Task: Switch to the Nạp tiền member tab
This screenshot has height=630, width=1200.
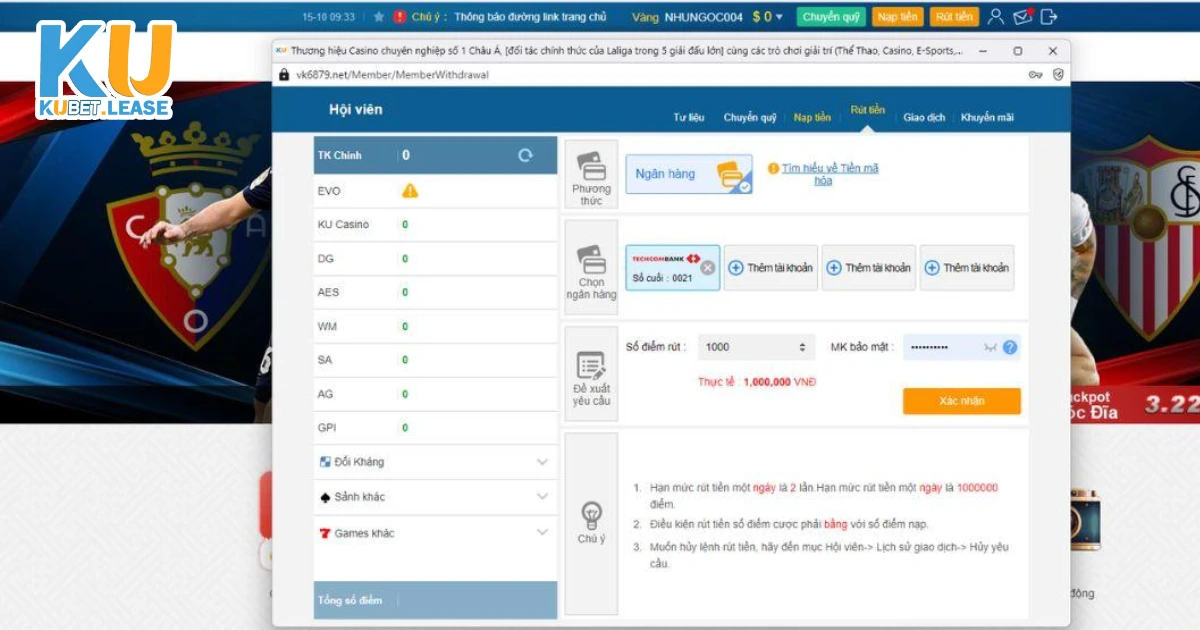Action: click(x=812, y=117)
